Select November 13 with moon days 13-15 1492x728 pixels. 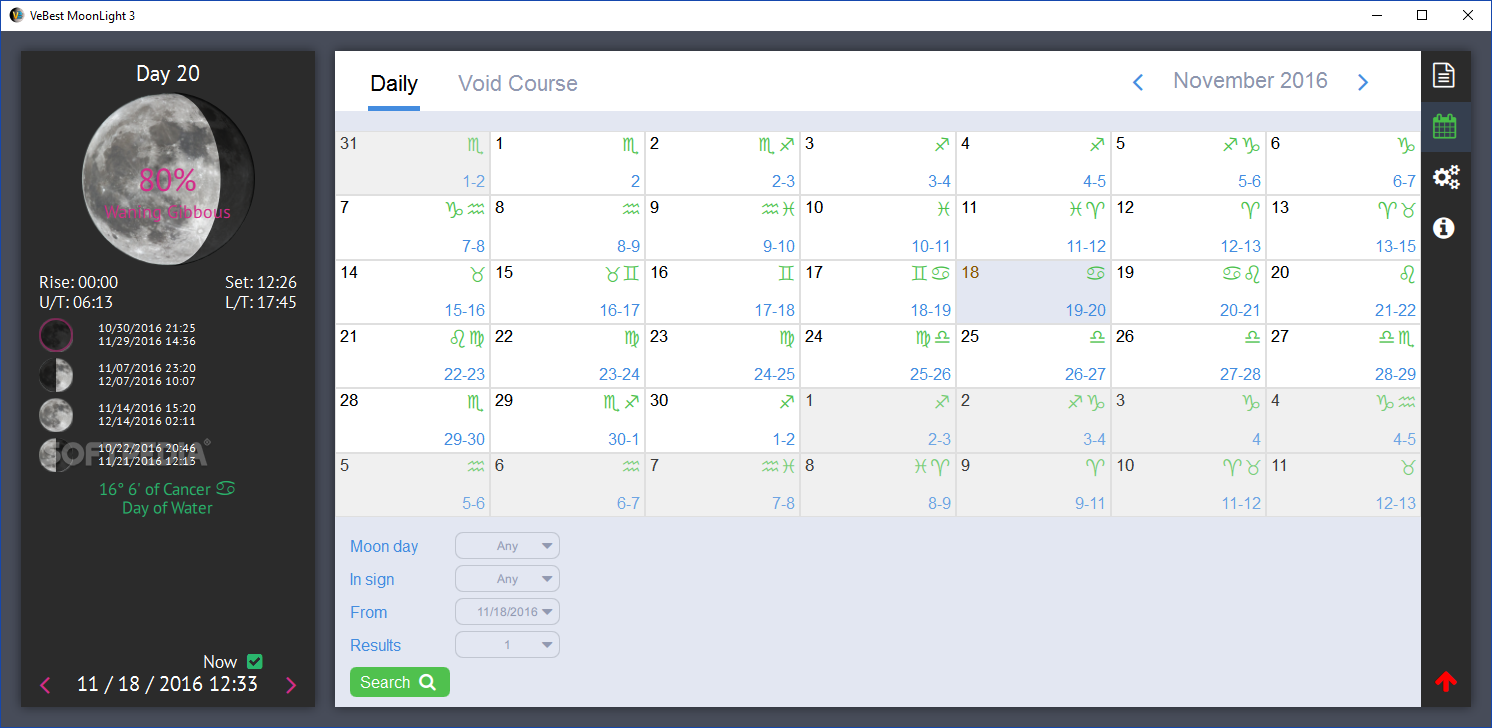pyautogui.click(x=1343, y=227)
